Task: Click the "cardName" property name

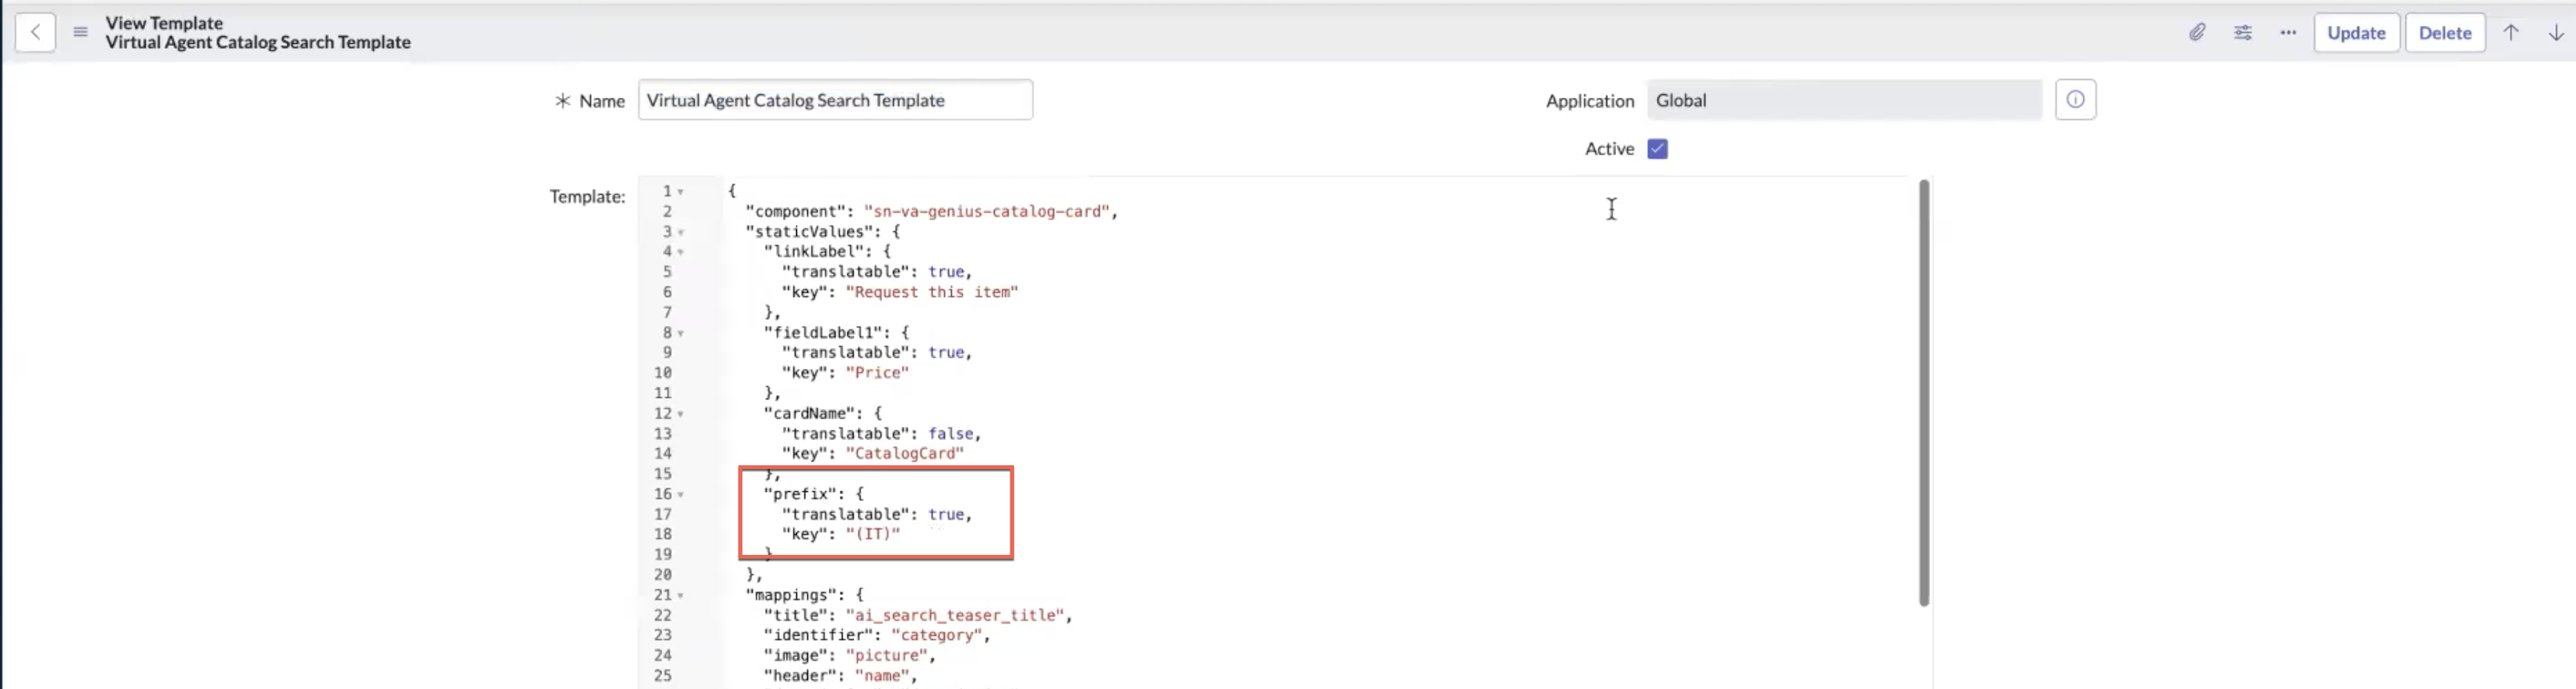Action: tap(809, 413)
